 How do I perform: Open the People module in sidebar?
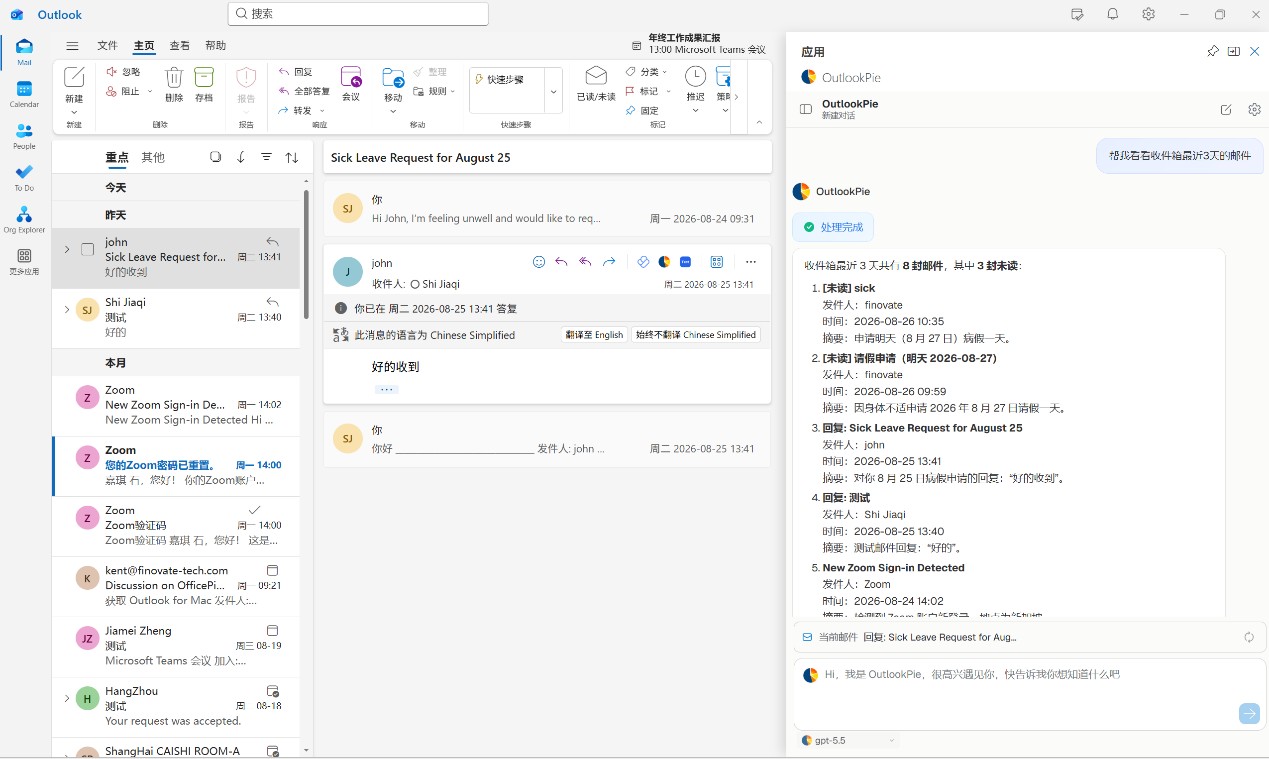pyautogui.click(x=24, y=136)
